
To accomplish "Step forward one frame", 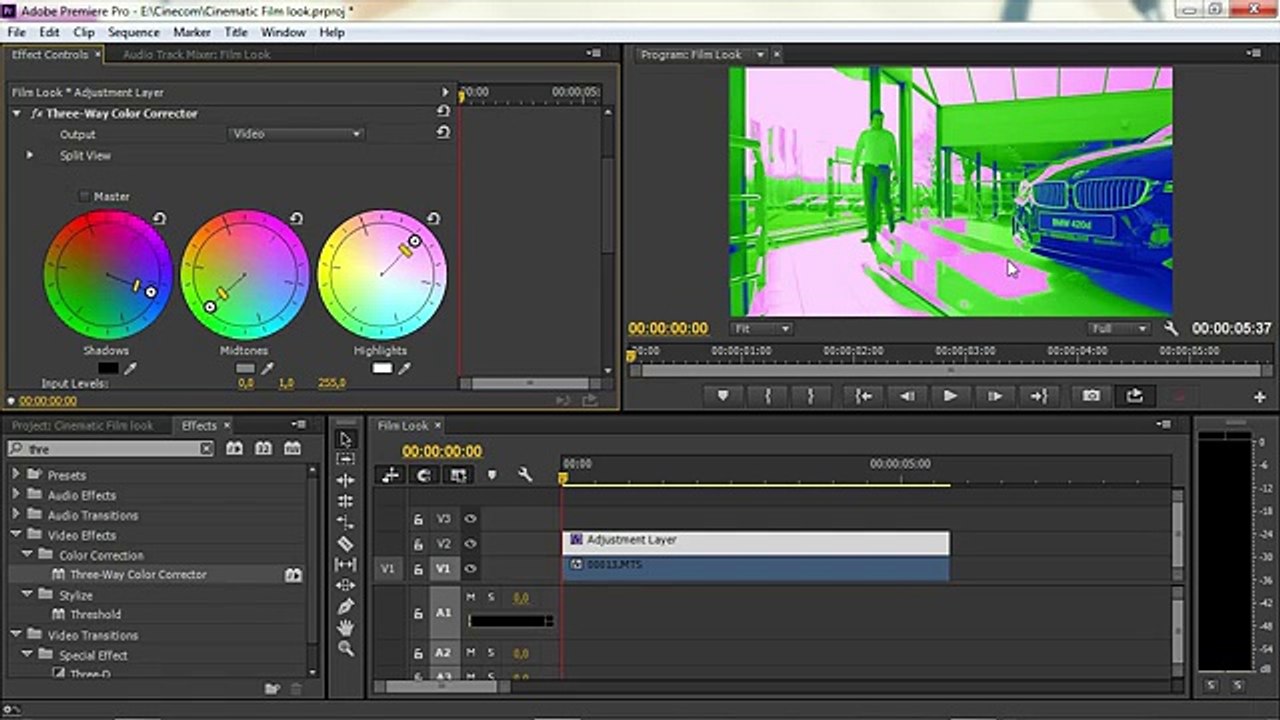I will [x=994, y=396].
